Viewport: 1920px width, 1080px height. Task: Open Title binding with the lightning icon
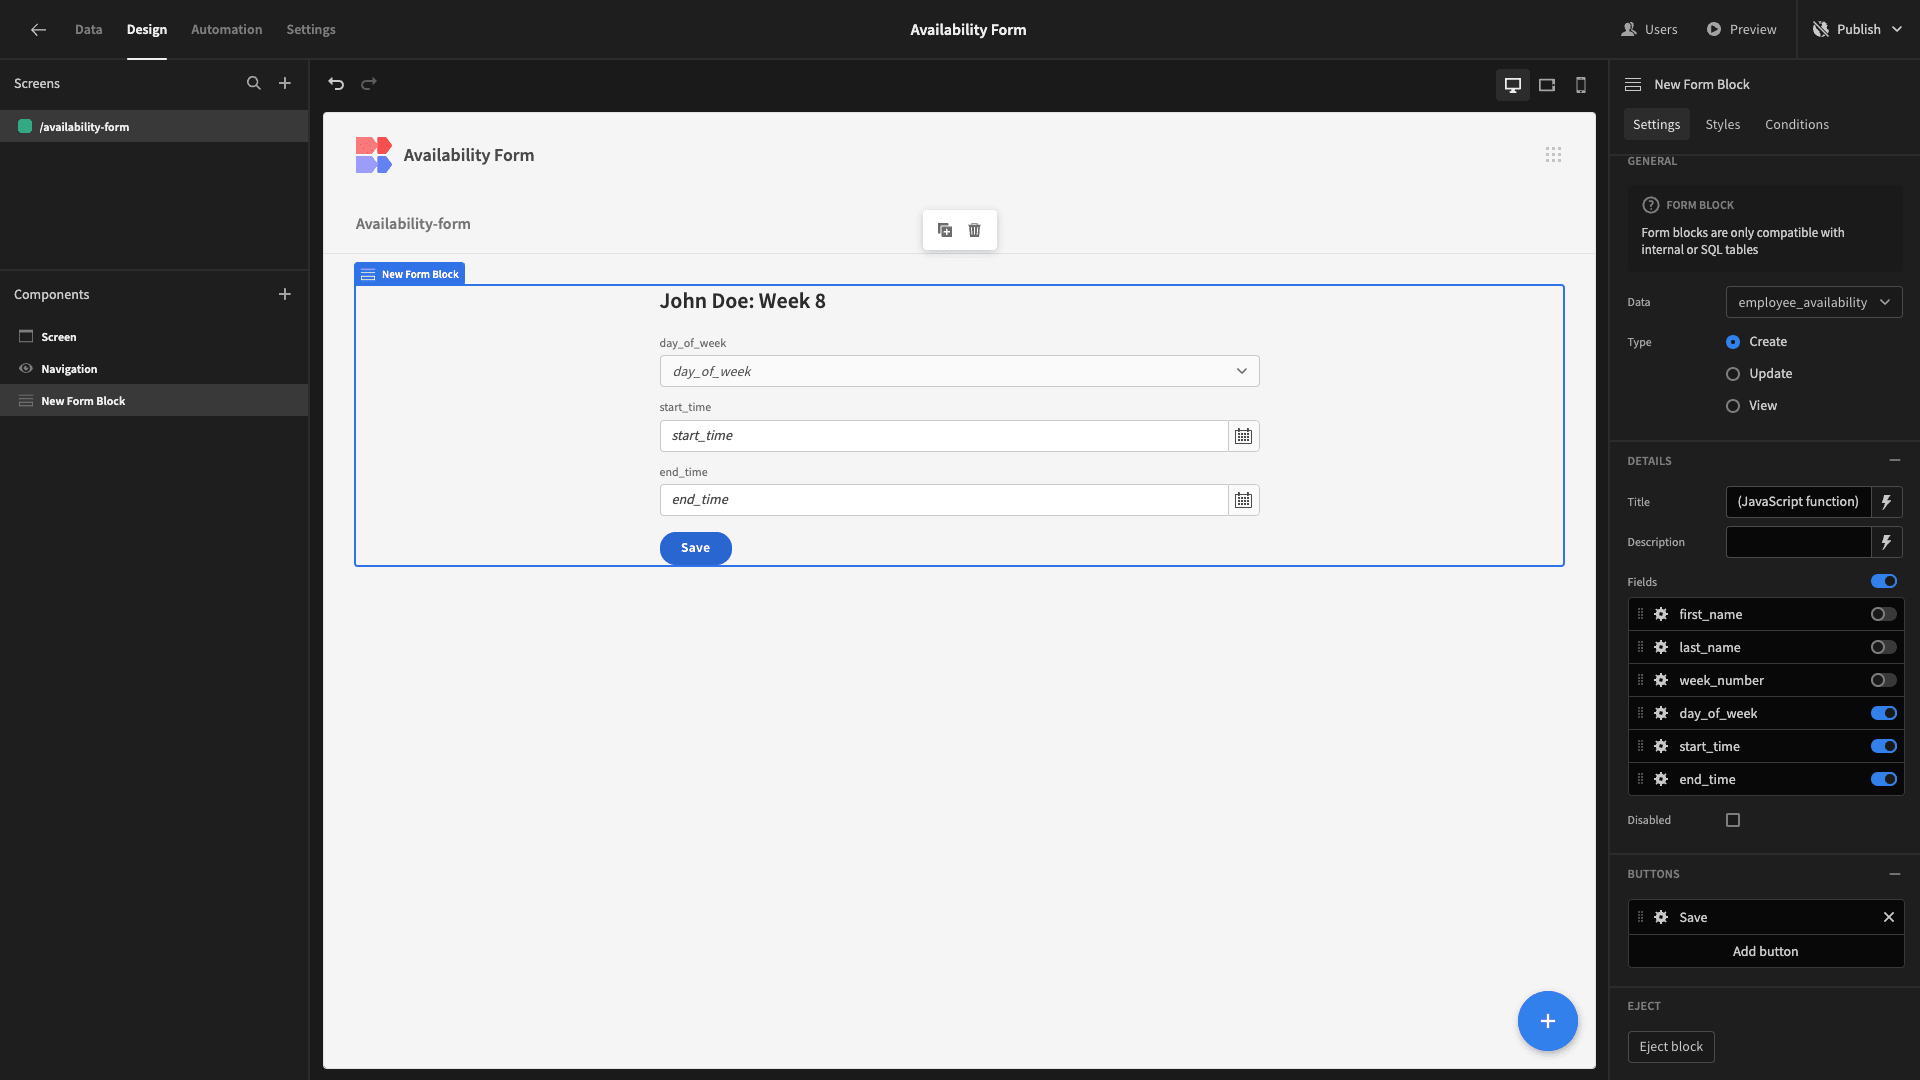(x=1886, y=502)
